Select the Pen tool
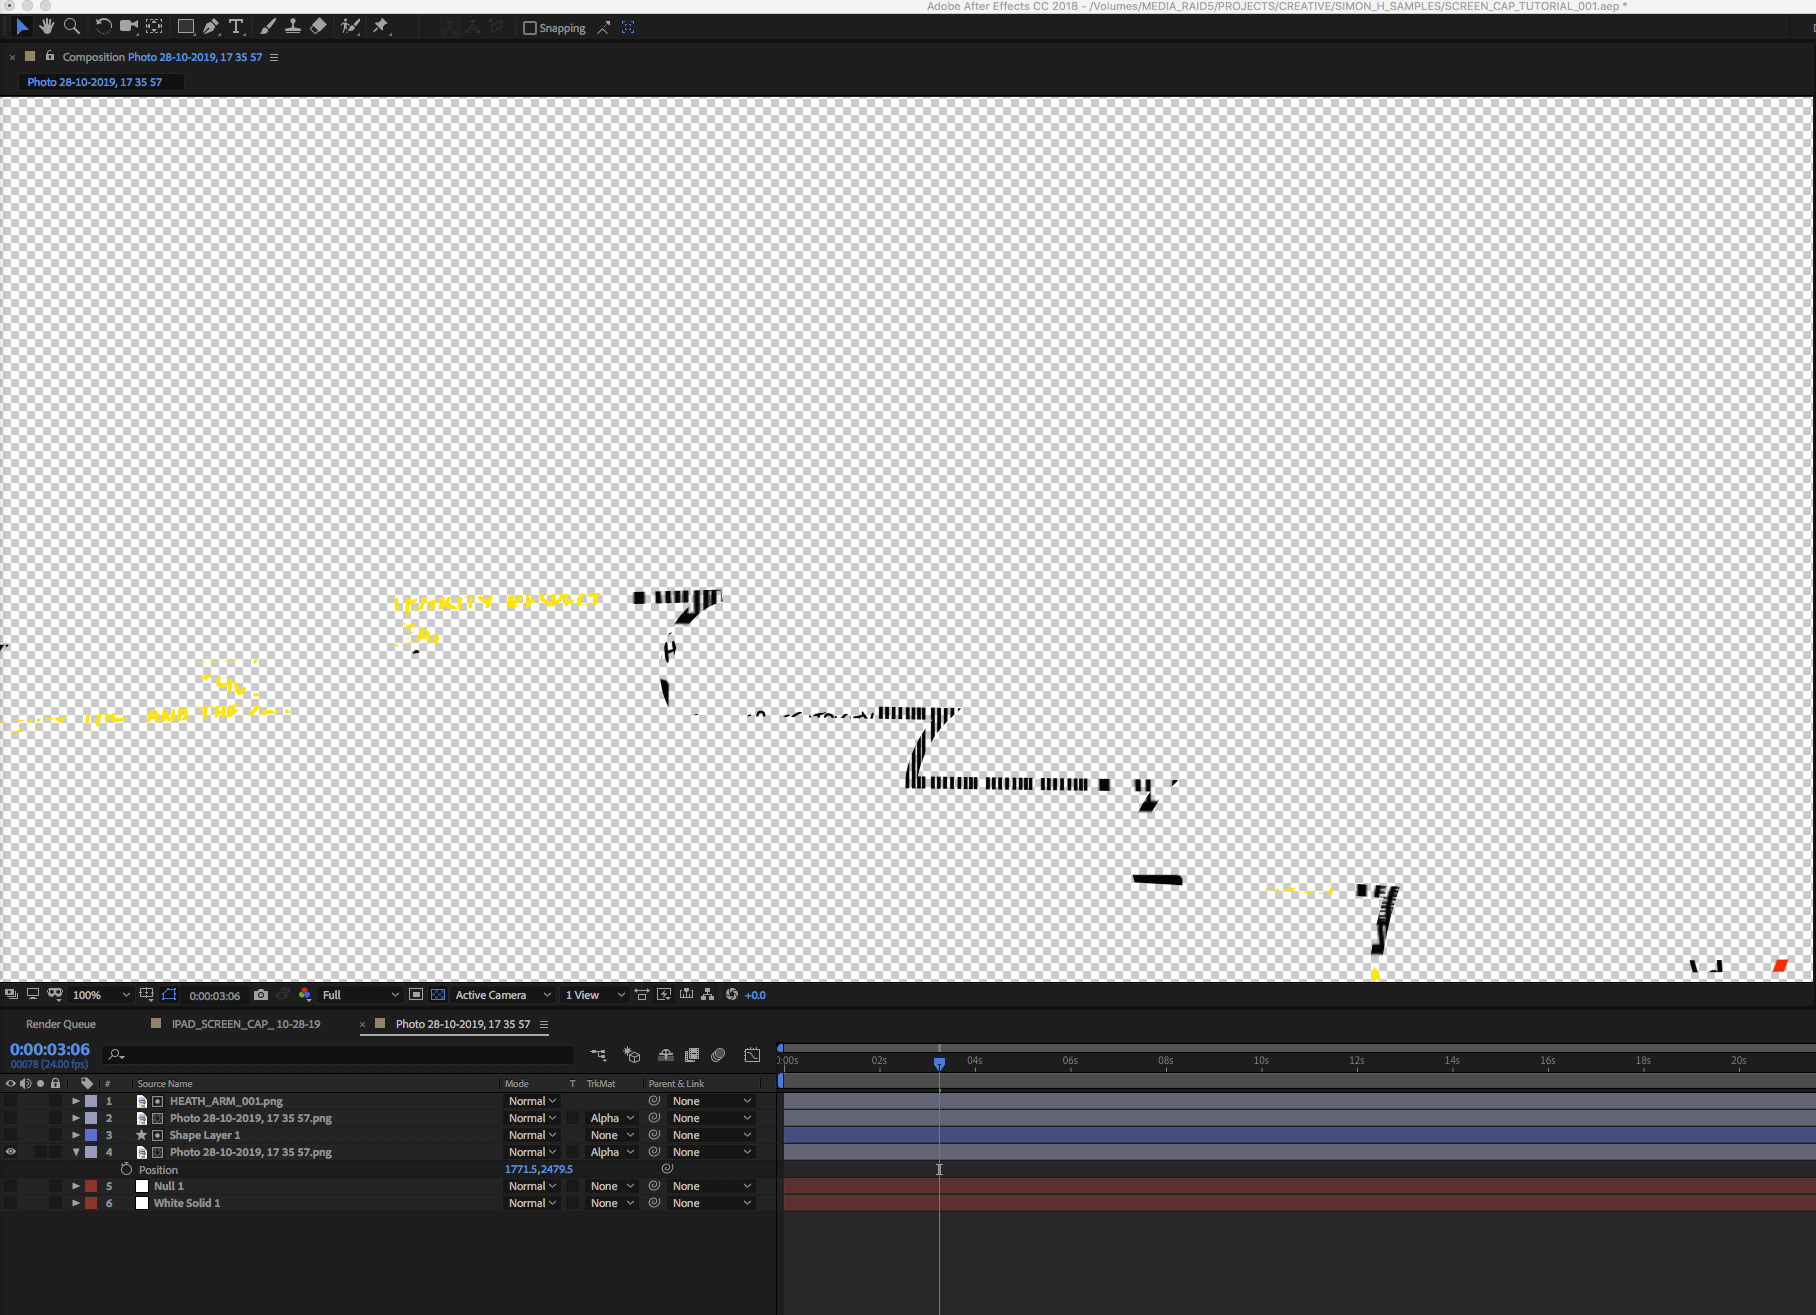This screenshot has height=1315, width=1816. pos(211,27)
